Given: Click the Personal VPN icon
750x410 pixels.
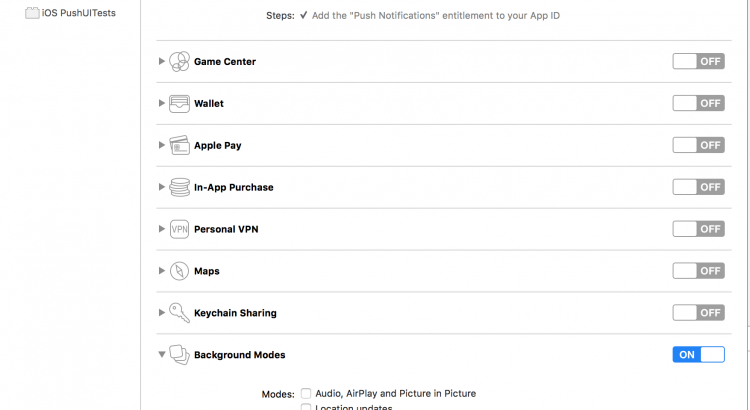Looking at the screenshot, I should click(180, 229).
